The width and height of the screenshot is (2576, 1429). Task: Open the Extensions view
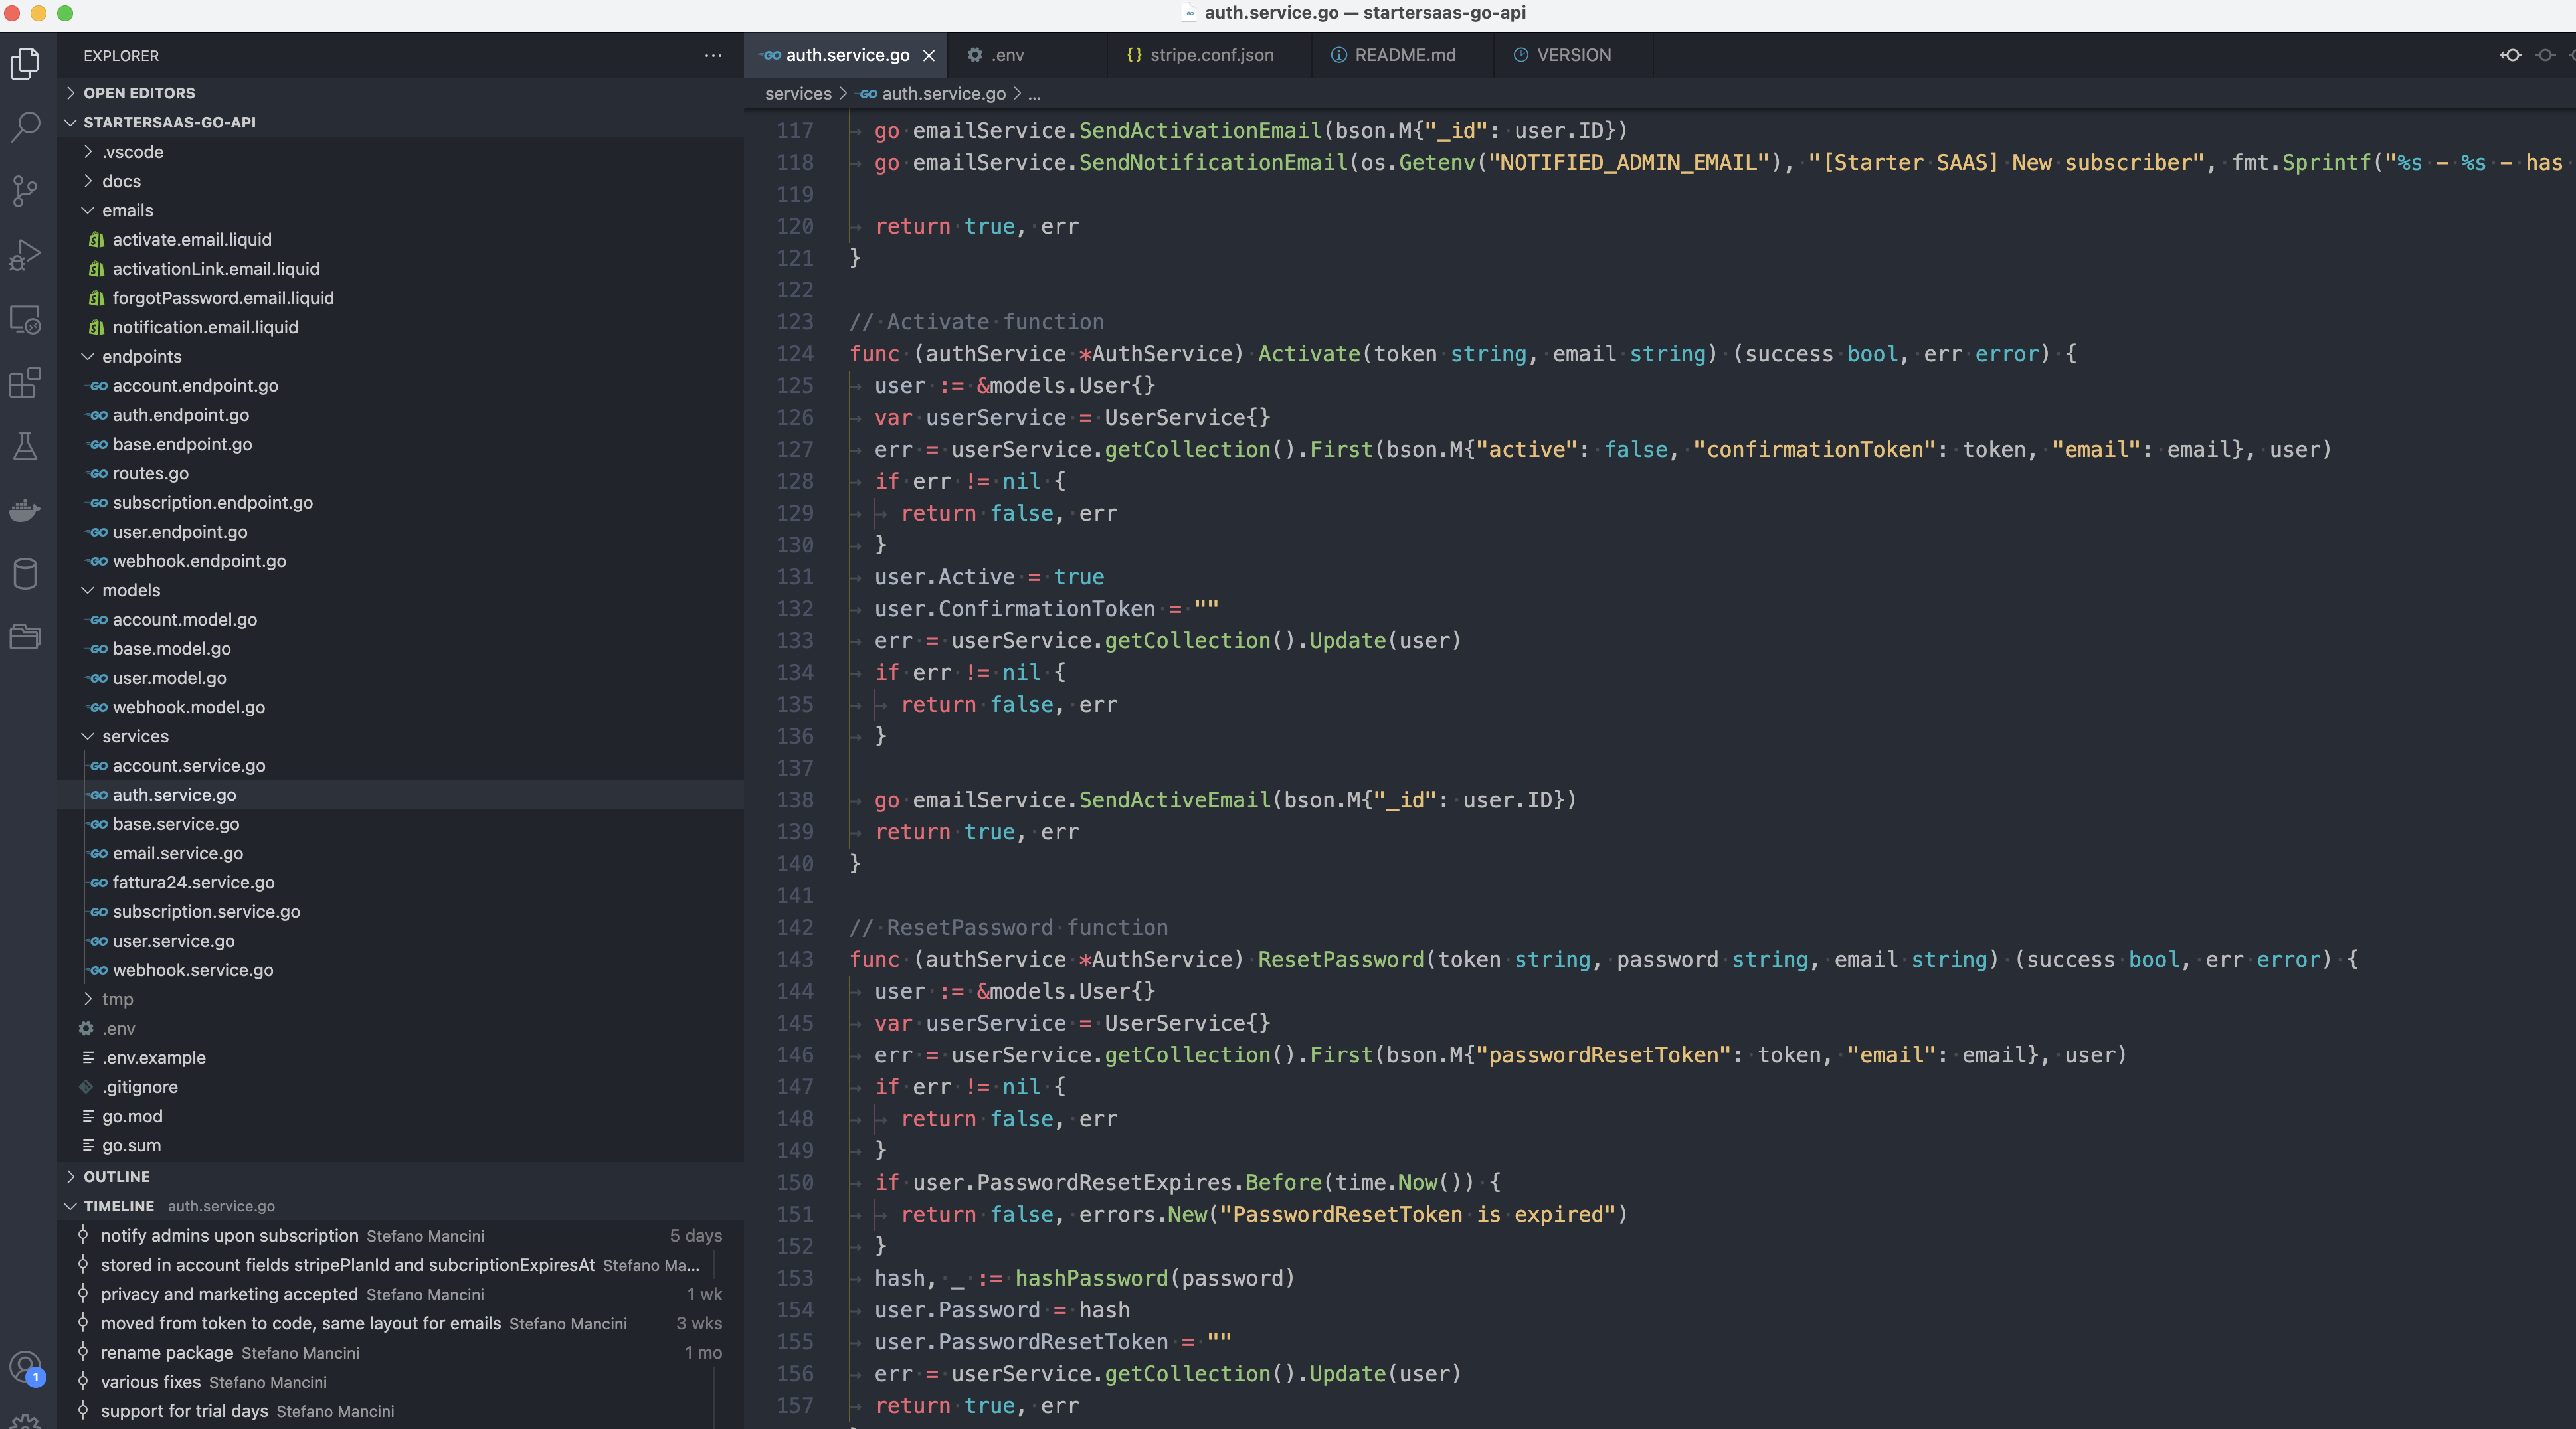coord(25,383)
